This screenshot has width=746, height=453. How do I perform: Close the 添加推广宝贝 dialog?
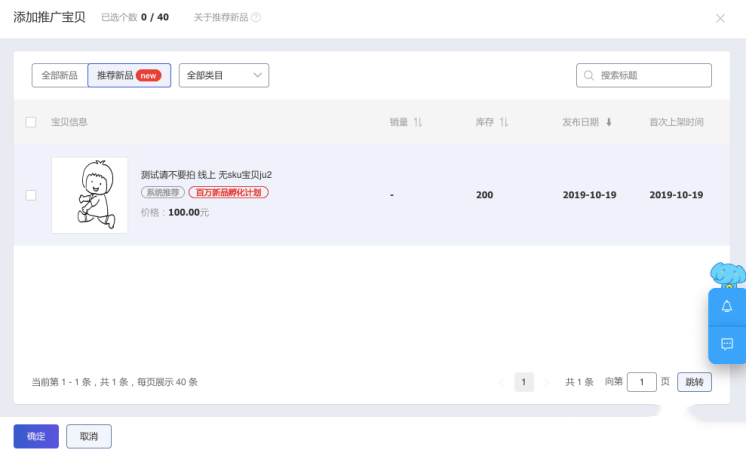(x=720, y=18)
